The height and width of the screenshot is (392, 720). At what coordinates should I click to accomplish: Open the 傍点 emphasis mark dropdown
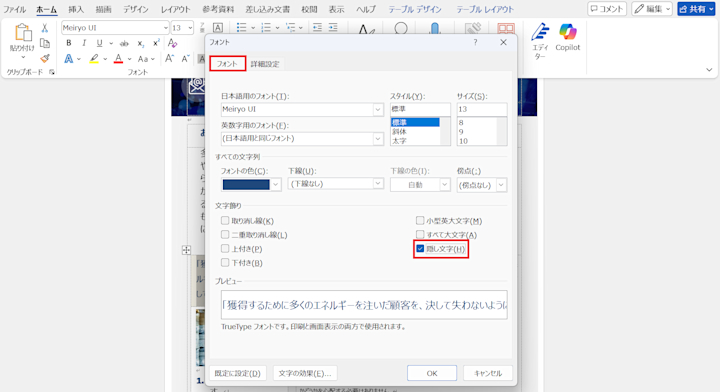501,185
